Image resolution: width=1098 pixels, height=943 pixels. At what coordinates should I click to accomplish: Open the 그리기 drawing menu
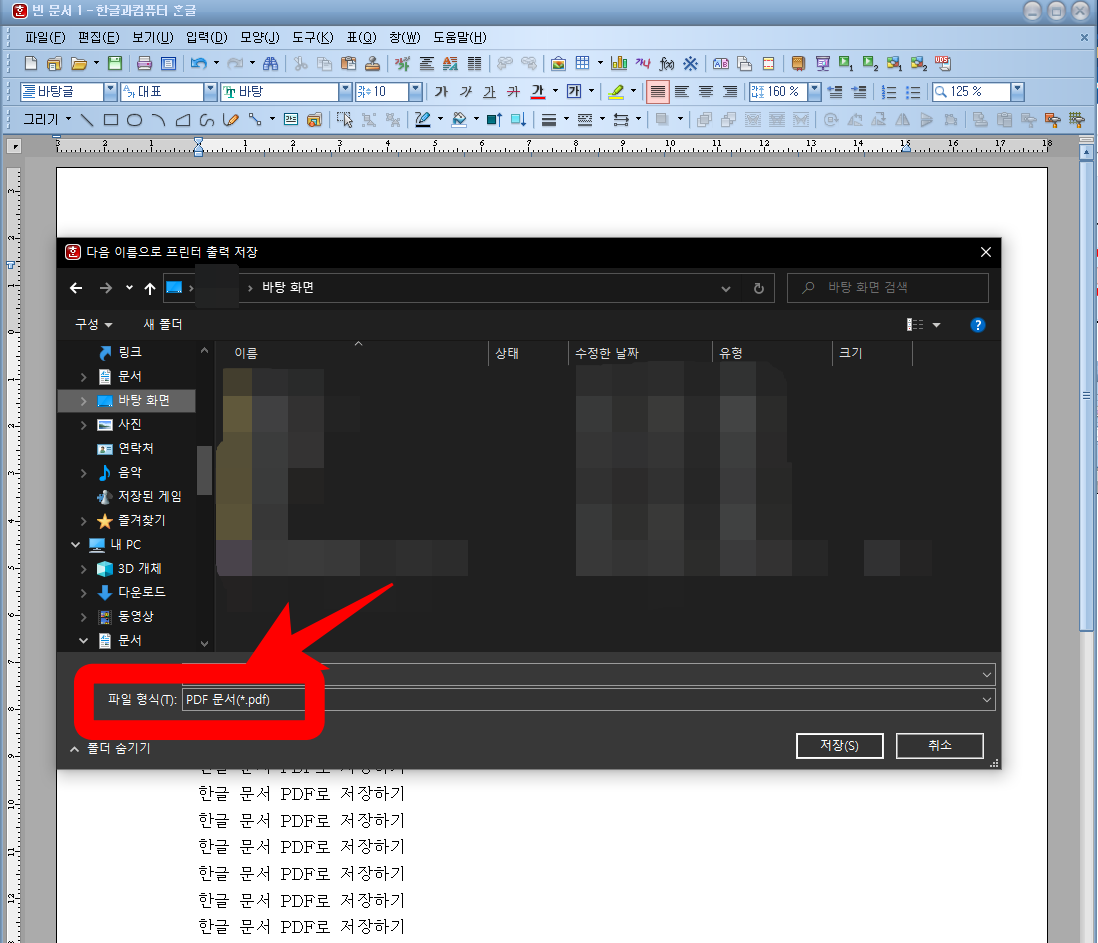[47, 120]
